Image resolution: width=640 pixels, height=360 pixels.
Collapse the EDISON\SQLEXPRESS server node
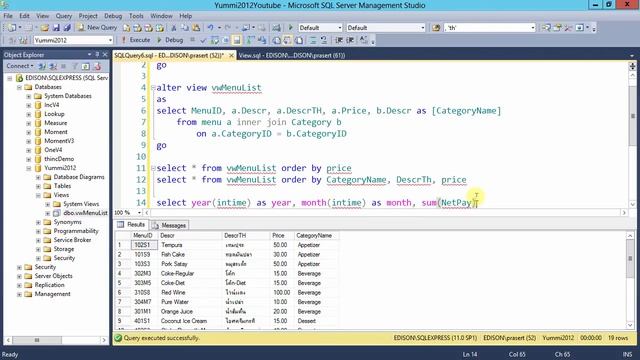10,78
